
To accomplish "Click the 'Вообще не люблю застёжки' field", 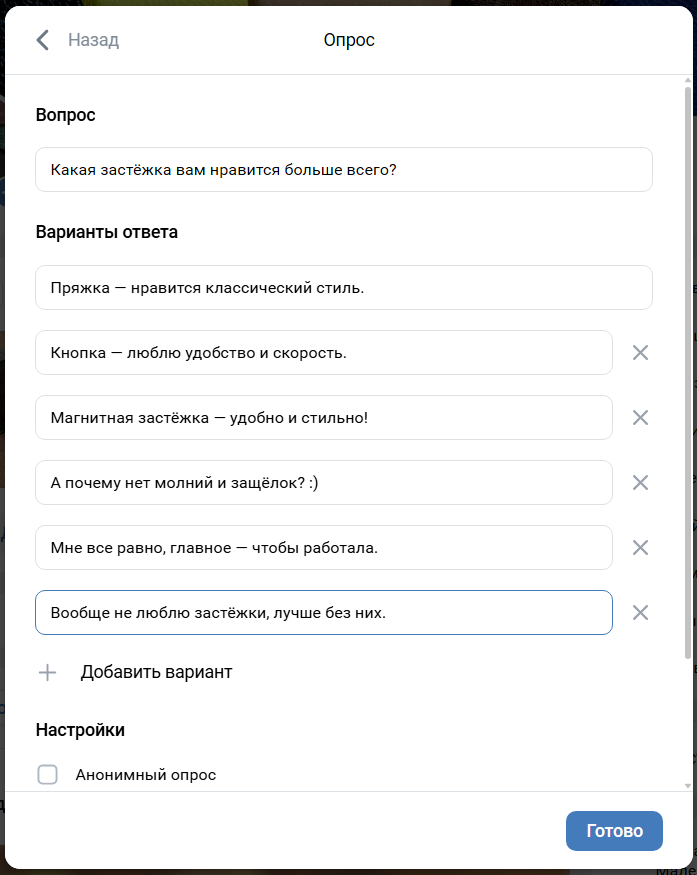I will tap(323, 613).
